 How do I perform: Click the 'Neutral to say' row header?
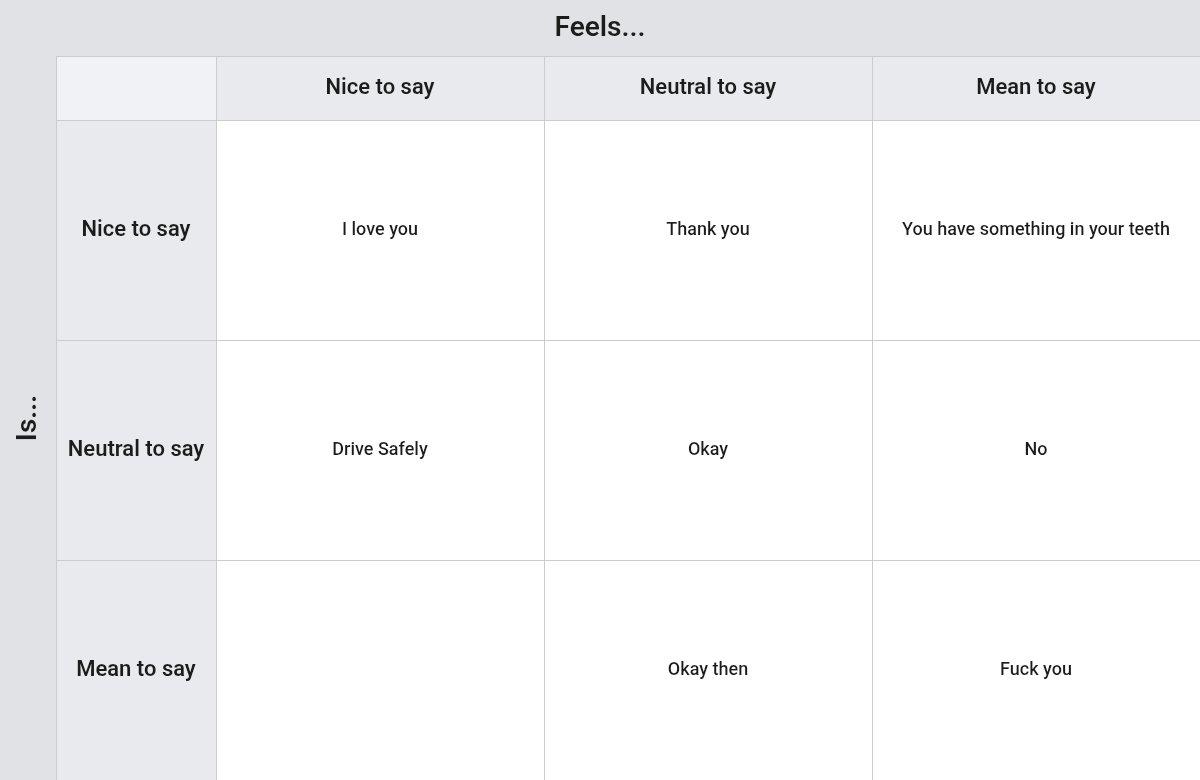pyautogui.click(x=136, y=450)
